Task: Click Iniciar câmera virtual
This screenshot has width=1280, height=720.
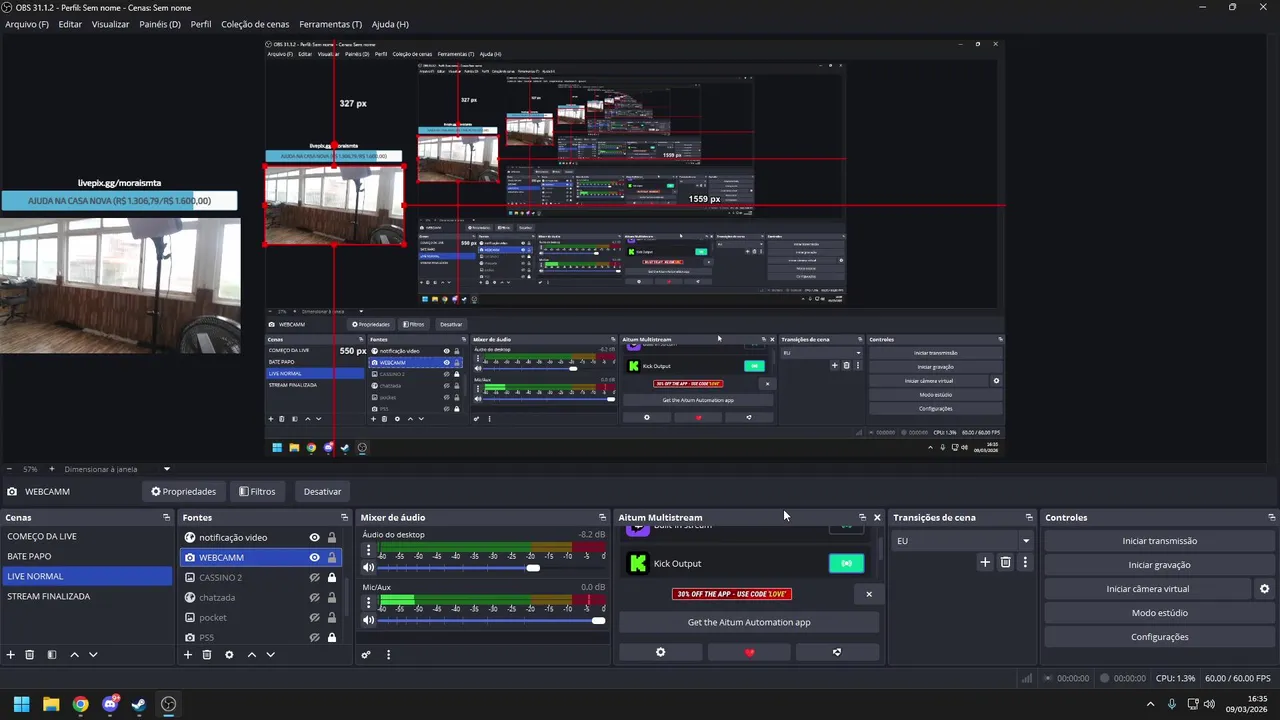Action: (x=1148, y=589)
